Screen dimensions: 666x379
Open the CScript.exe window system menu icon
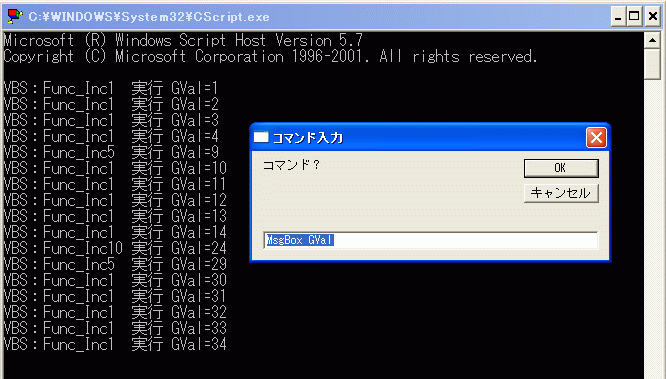14,16
